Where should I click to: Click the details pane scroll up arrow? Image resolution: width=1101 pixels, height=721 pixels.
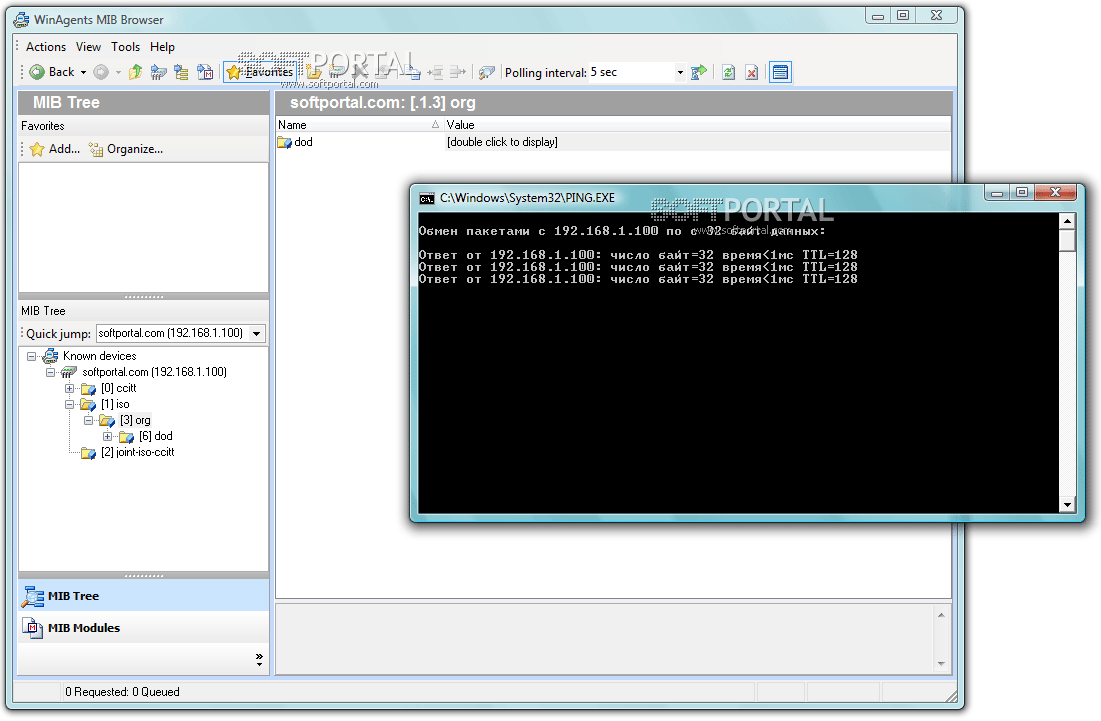[x=942, y=615]
